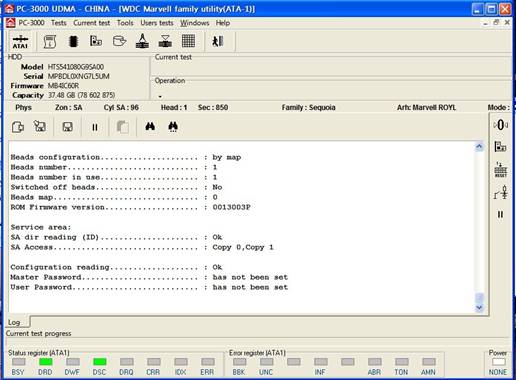
Task: Click the TON error register indicator
Action: (x=401, y=362)
